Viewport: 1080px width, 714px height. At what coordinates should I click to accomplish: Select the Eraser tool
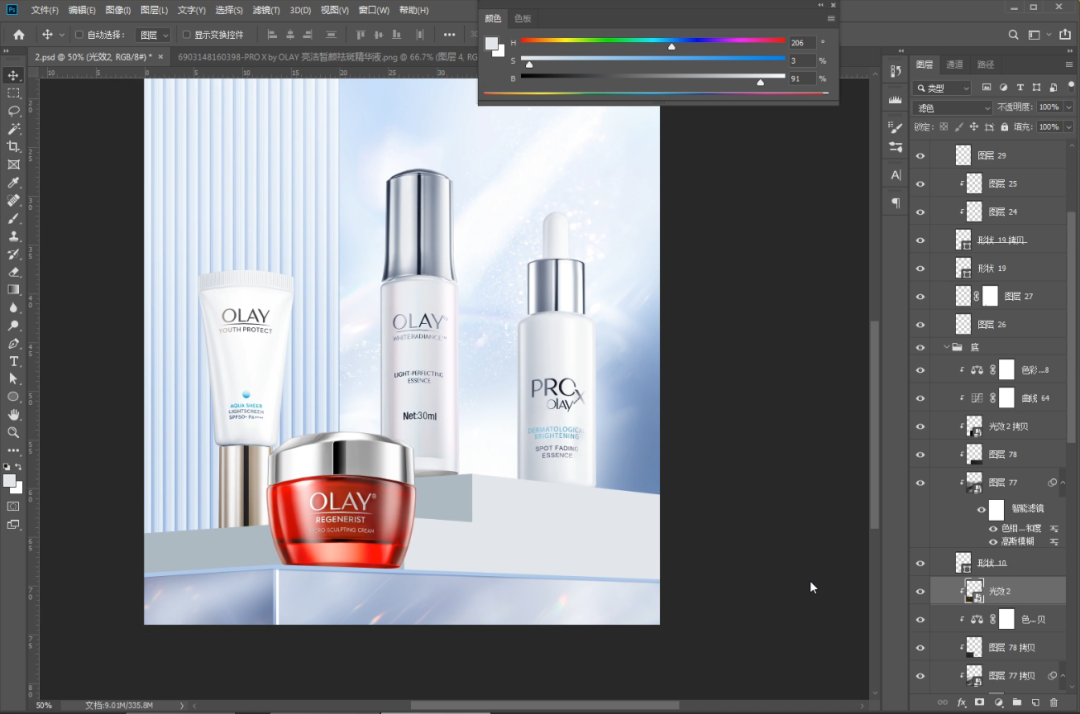[x=13, y=272]
